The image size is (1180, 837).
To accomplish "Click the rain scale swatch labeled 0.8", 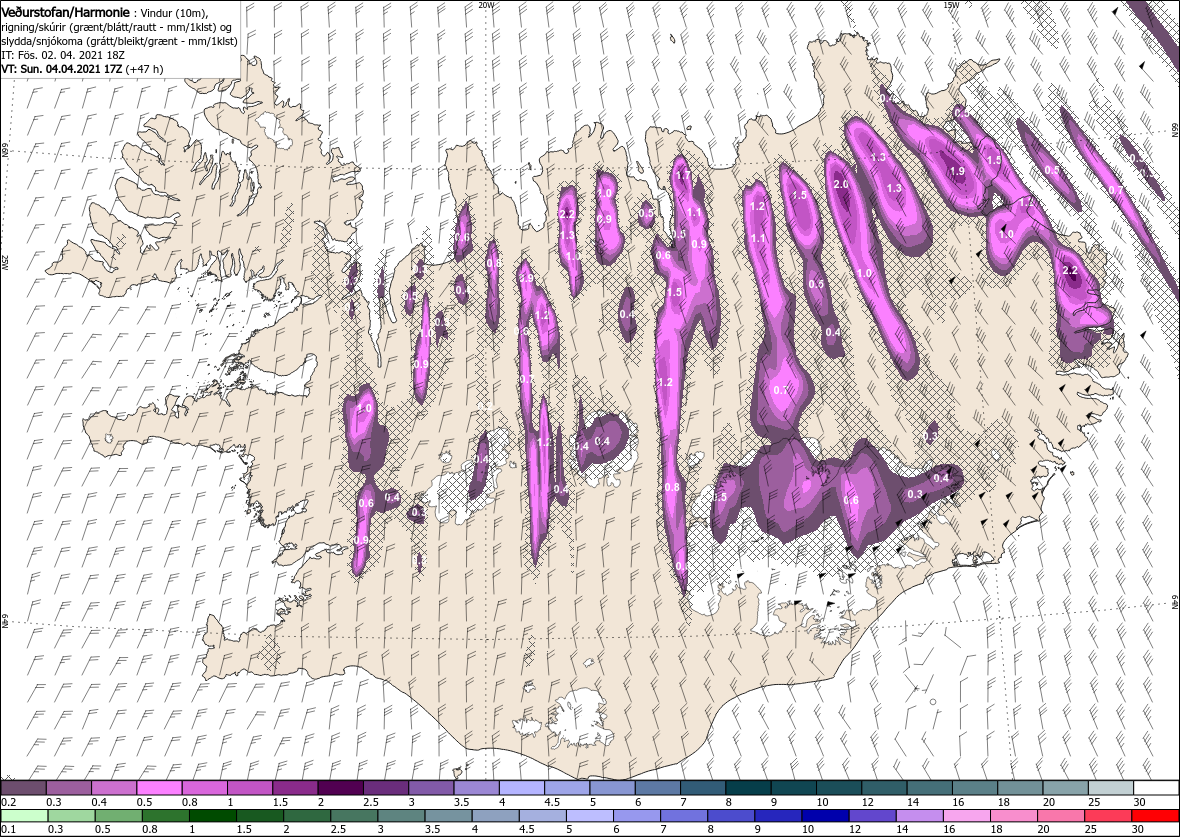I will [x=165, y=816].
